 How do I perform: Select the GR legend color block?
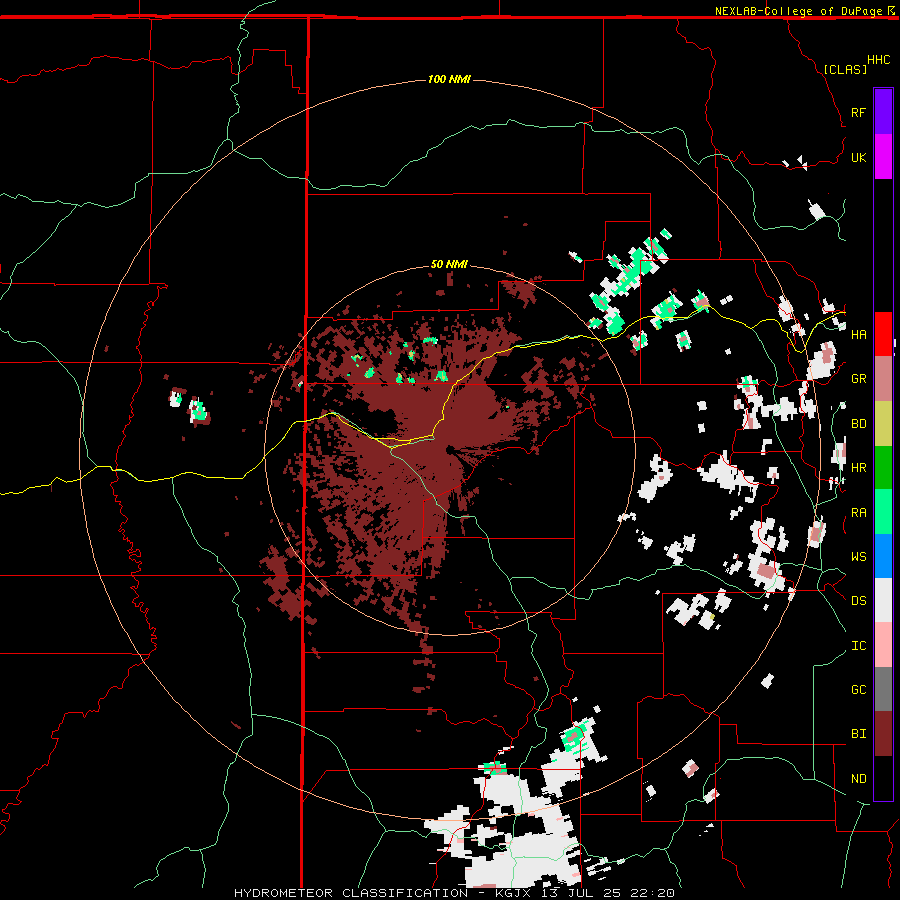[883, 378]
